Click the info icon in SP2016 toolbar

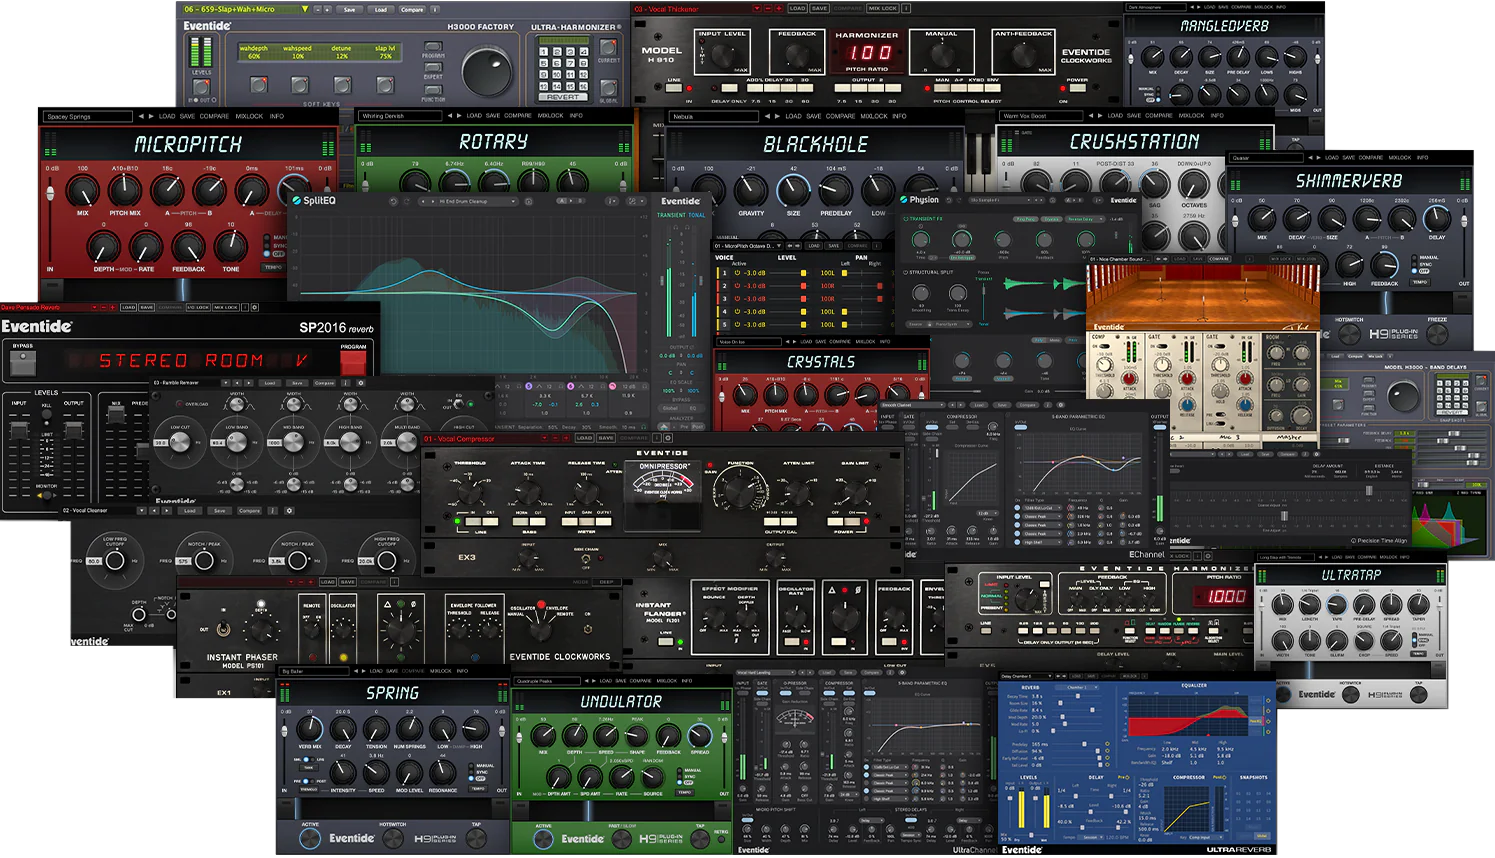[x=245, y=308]
